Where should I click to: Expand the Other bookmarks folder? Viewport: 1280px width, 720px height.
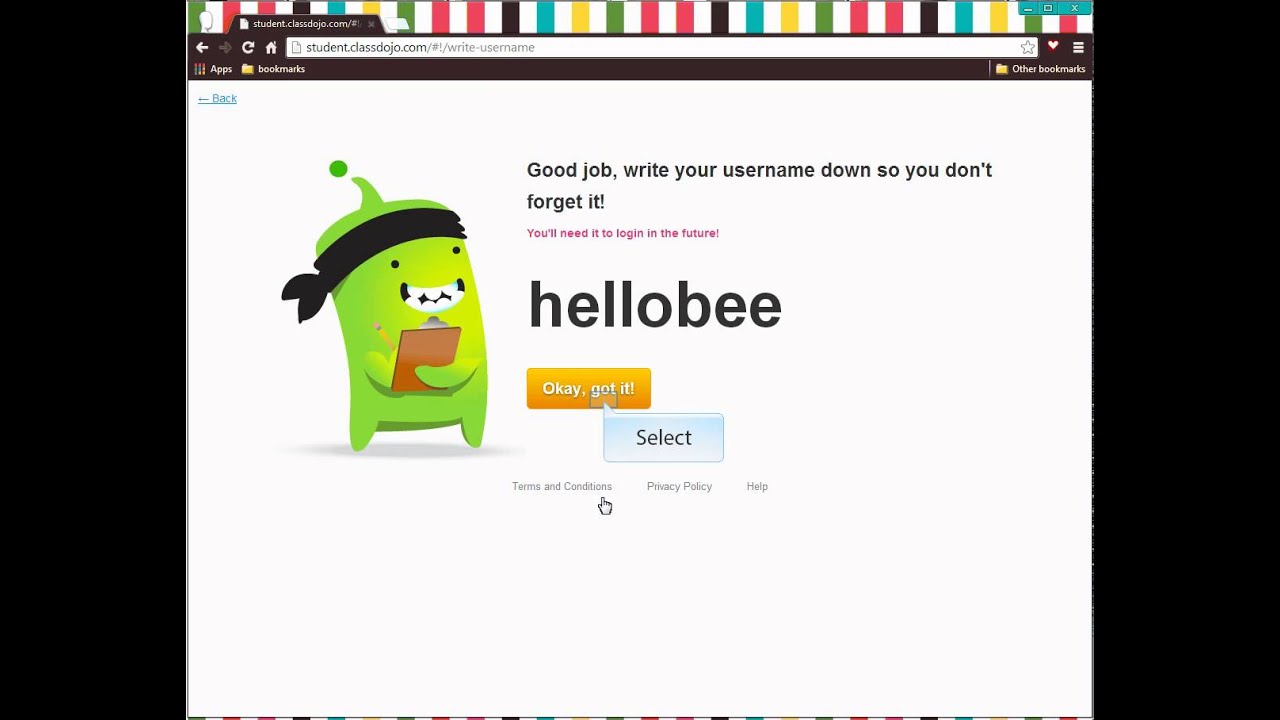1040,69
